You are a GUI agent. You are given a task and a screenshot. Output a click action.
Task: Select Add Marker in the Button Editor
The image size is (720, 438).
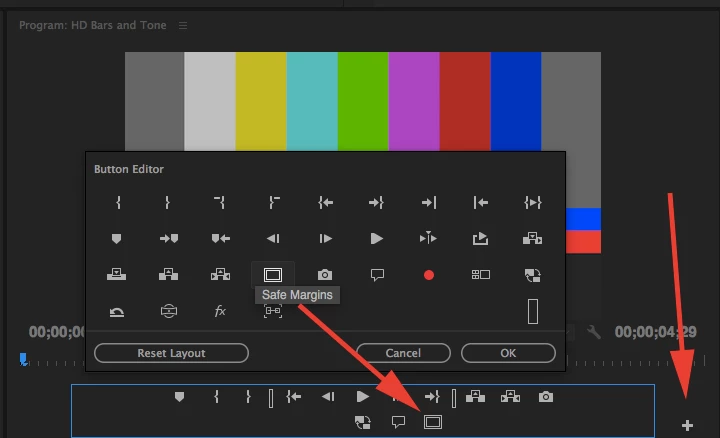[x=116, y=239]
